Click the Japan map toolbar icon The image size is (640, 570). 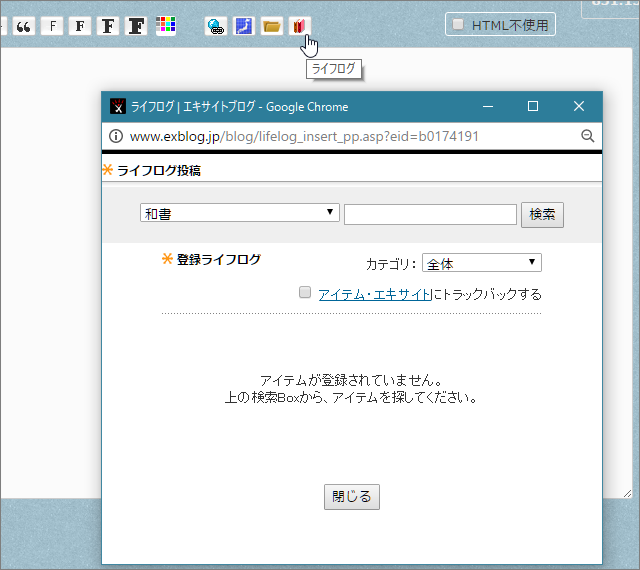(x=244, y=26)
